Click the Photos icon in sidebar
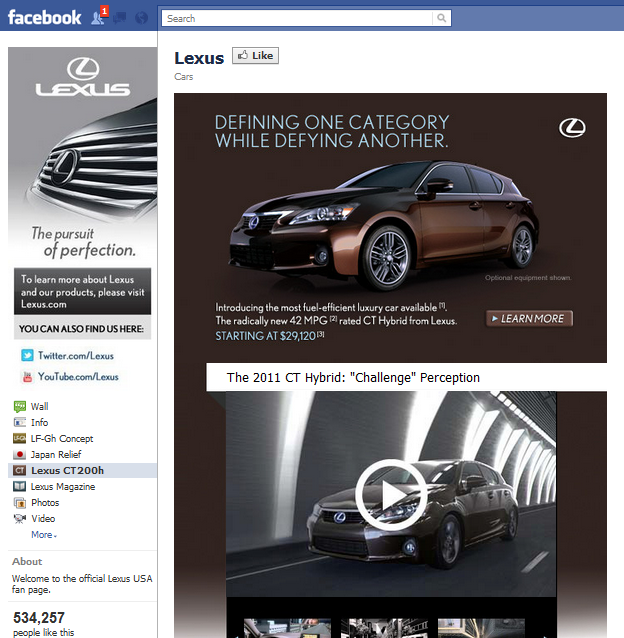The width and height of the screenshot is (624, 638). pyautogui.click(x=20, y=503)
